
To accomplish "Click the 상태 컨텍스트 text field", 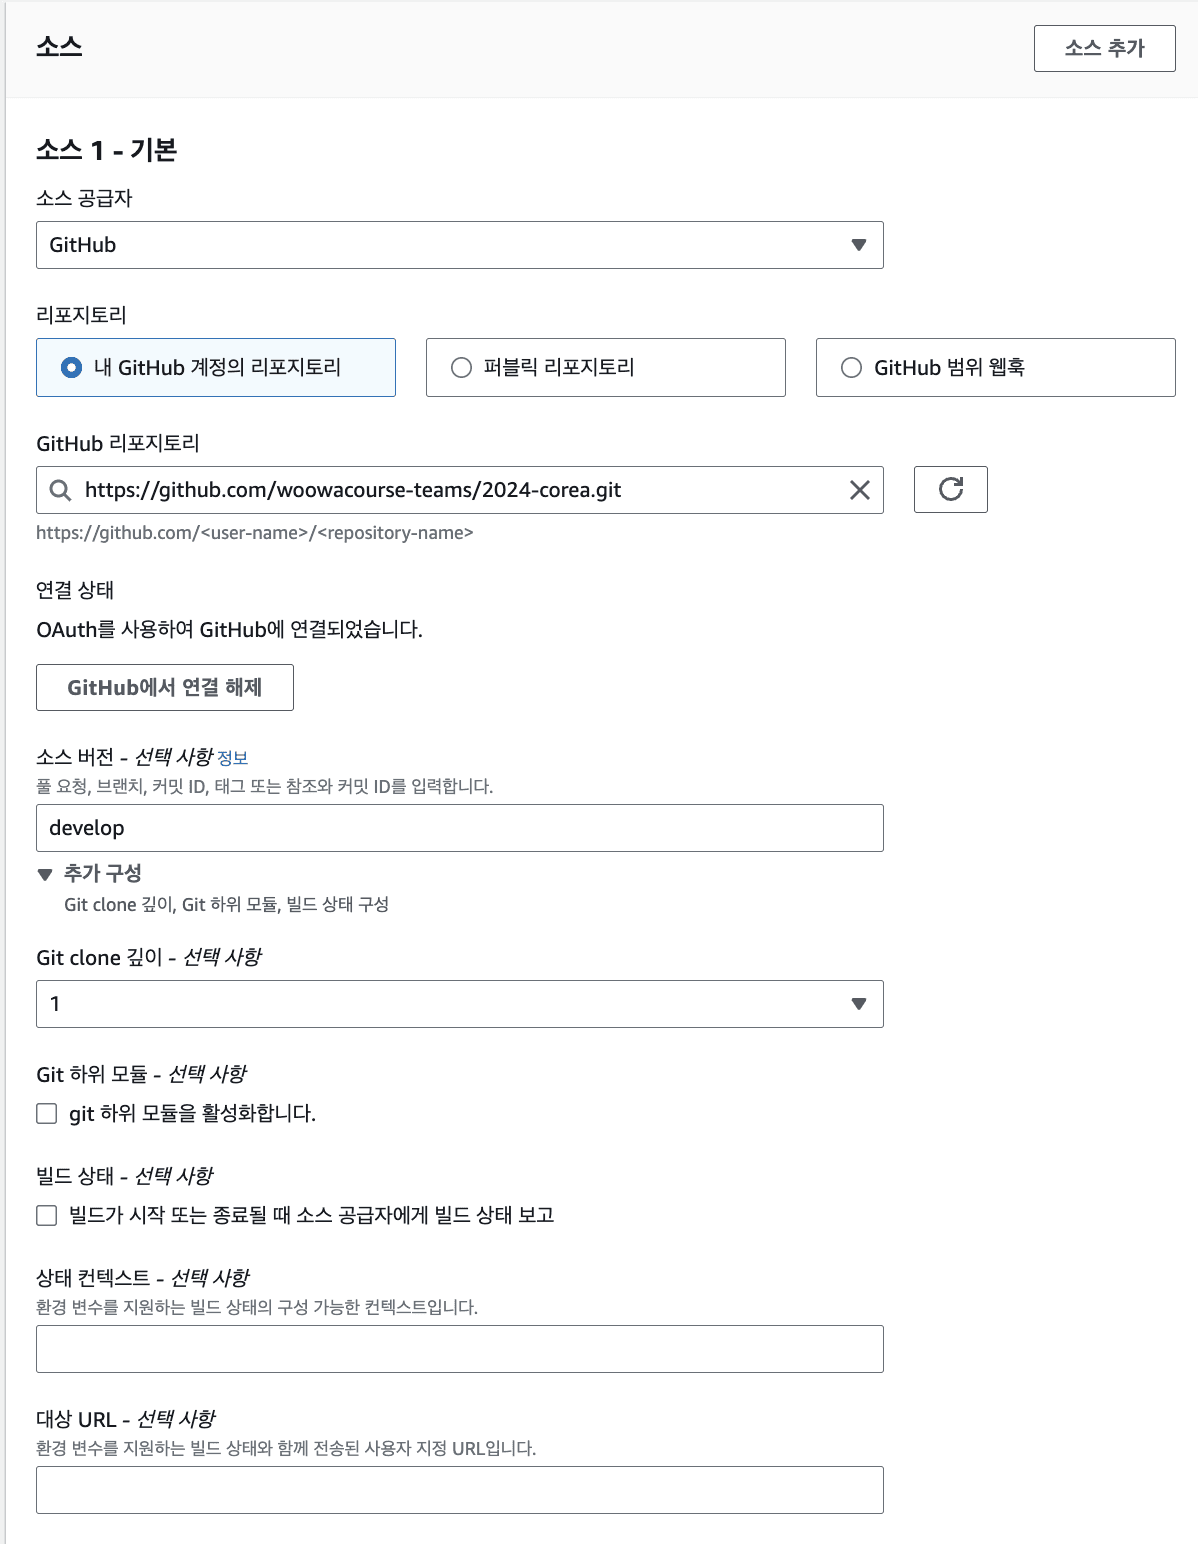I will (x=460, y=1349).
